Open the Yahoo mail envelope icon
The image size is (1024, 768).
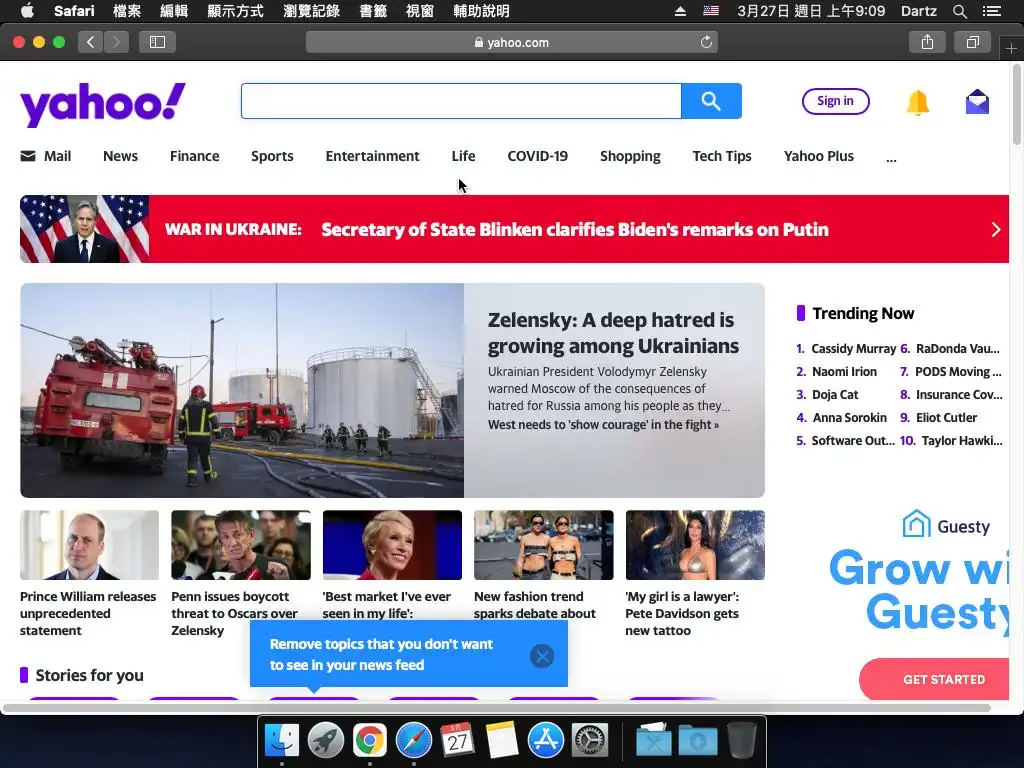[x=977, y=102]
